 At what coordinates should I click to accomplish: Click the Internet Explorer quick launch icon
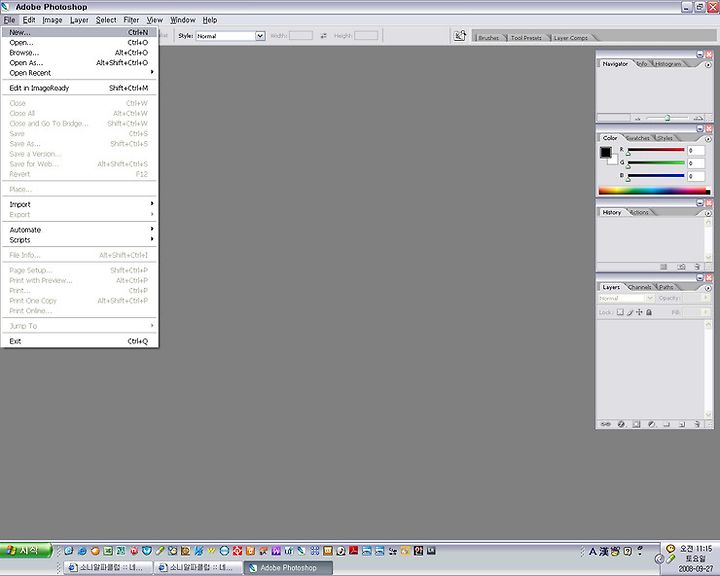(82, 550)
